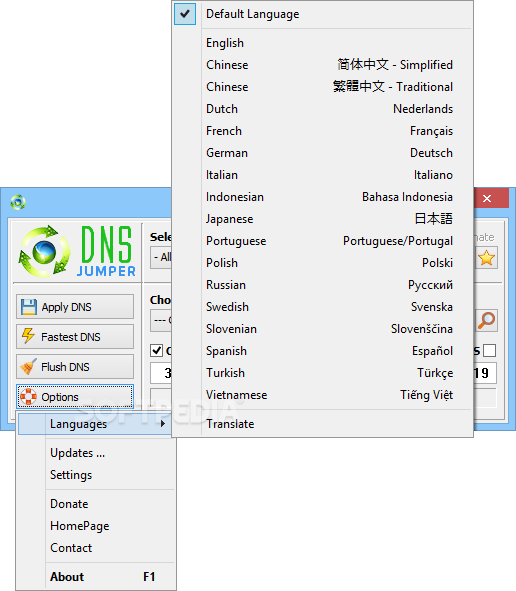Screen dimensions: 516x591
Task: Select English language
Action: (x=323, y=43)
